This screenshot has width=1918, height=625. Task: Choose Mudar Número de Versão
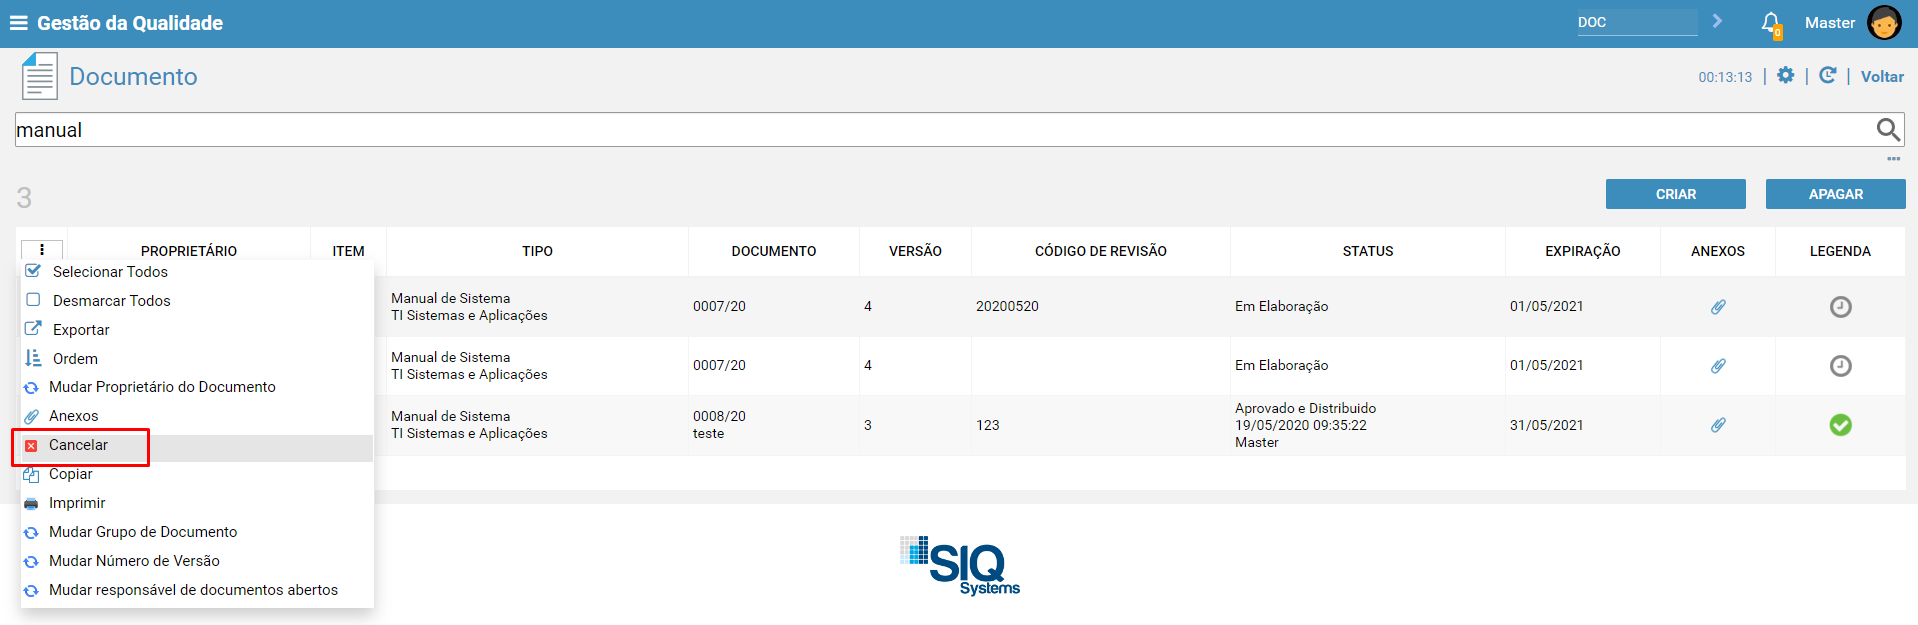point(134,561)
